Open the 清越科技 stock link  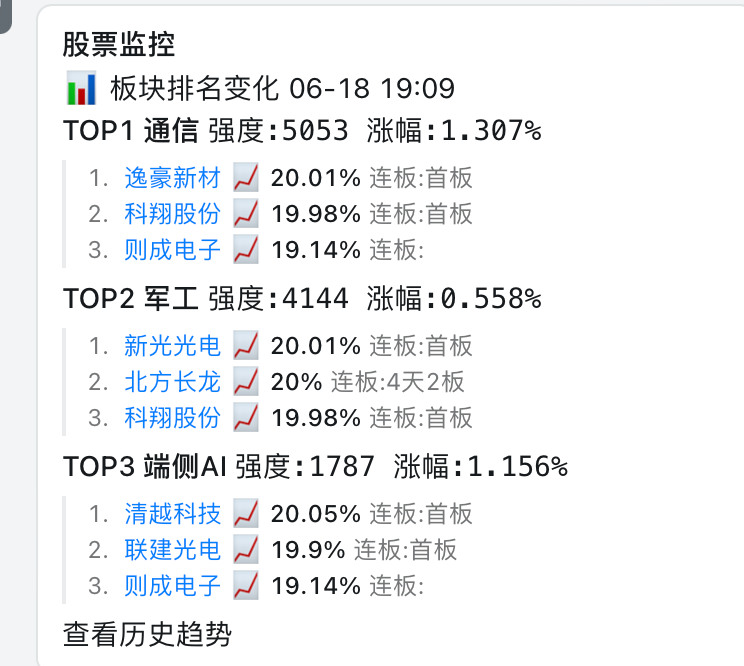tap(172, 513)
